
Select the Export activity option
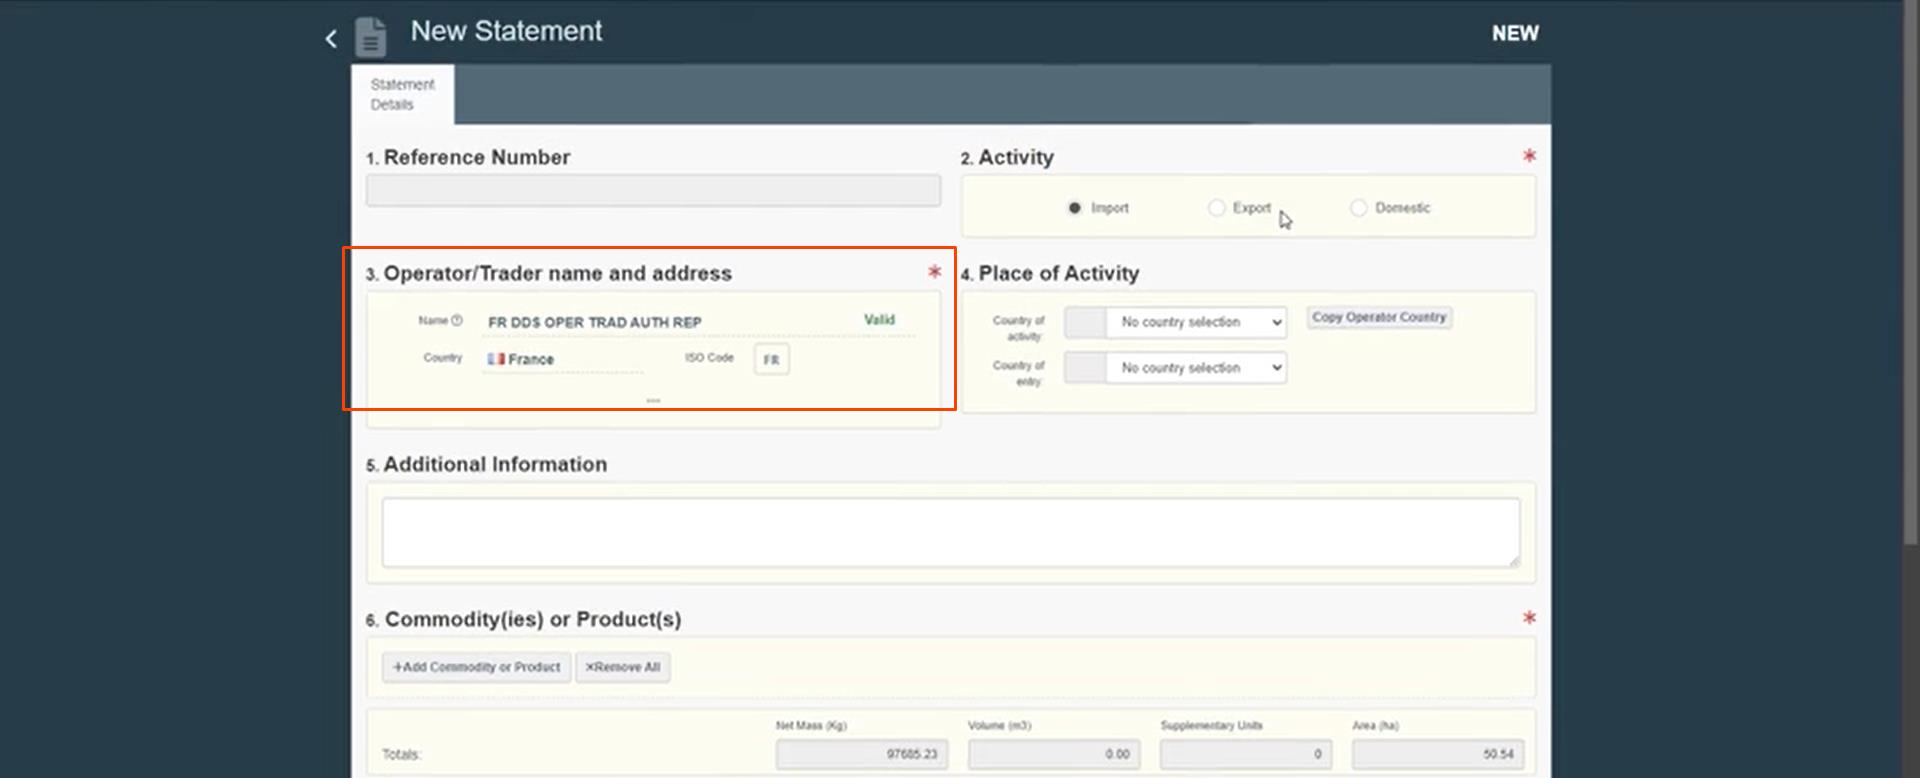1216,208
